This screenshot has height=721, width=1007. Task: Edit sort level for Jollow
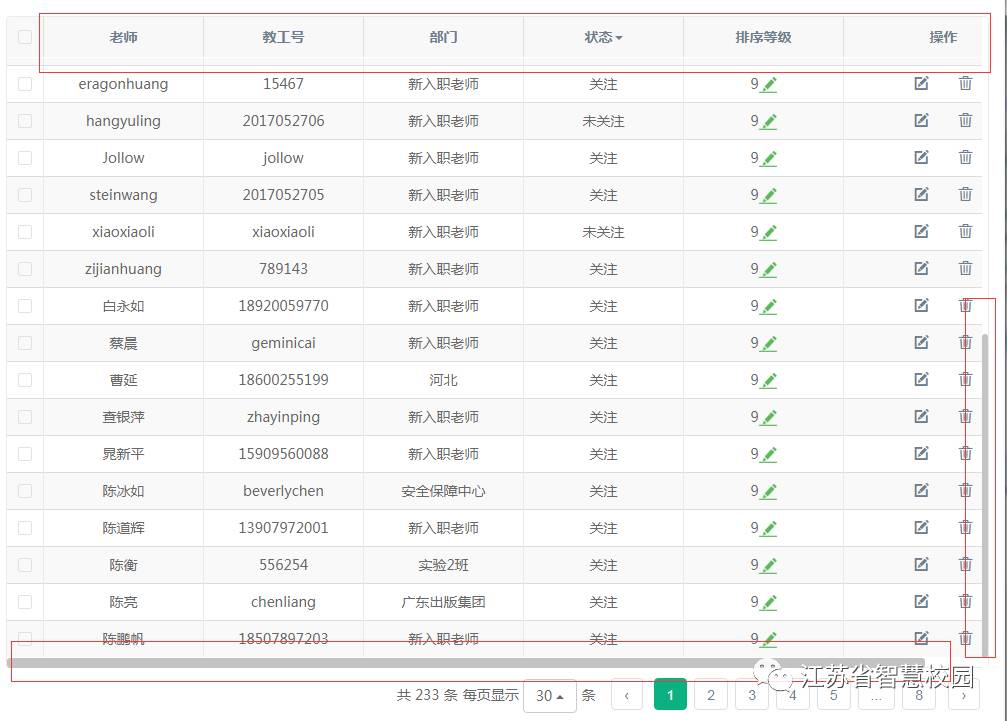tap(769, 159)
